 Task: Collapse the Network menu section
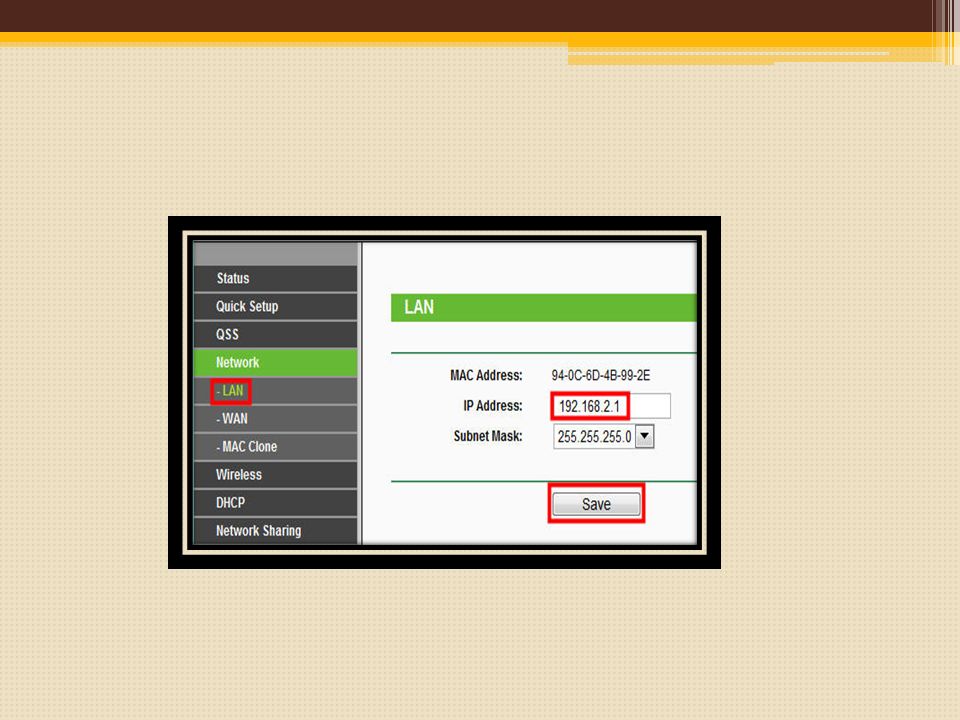click(x=276, y=362)
